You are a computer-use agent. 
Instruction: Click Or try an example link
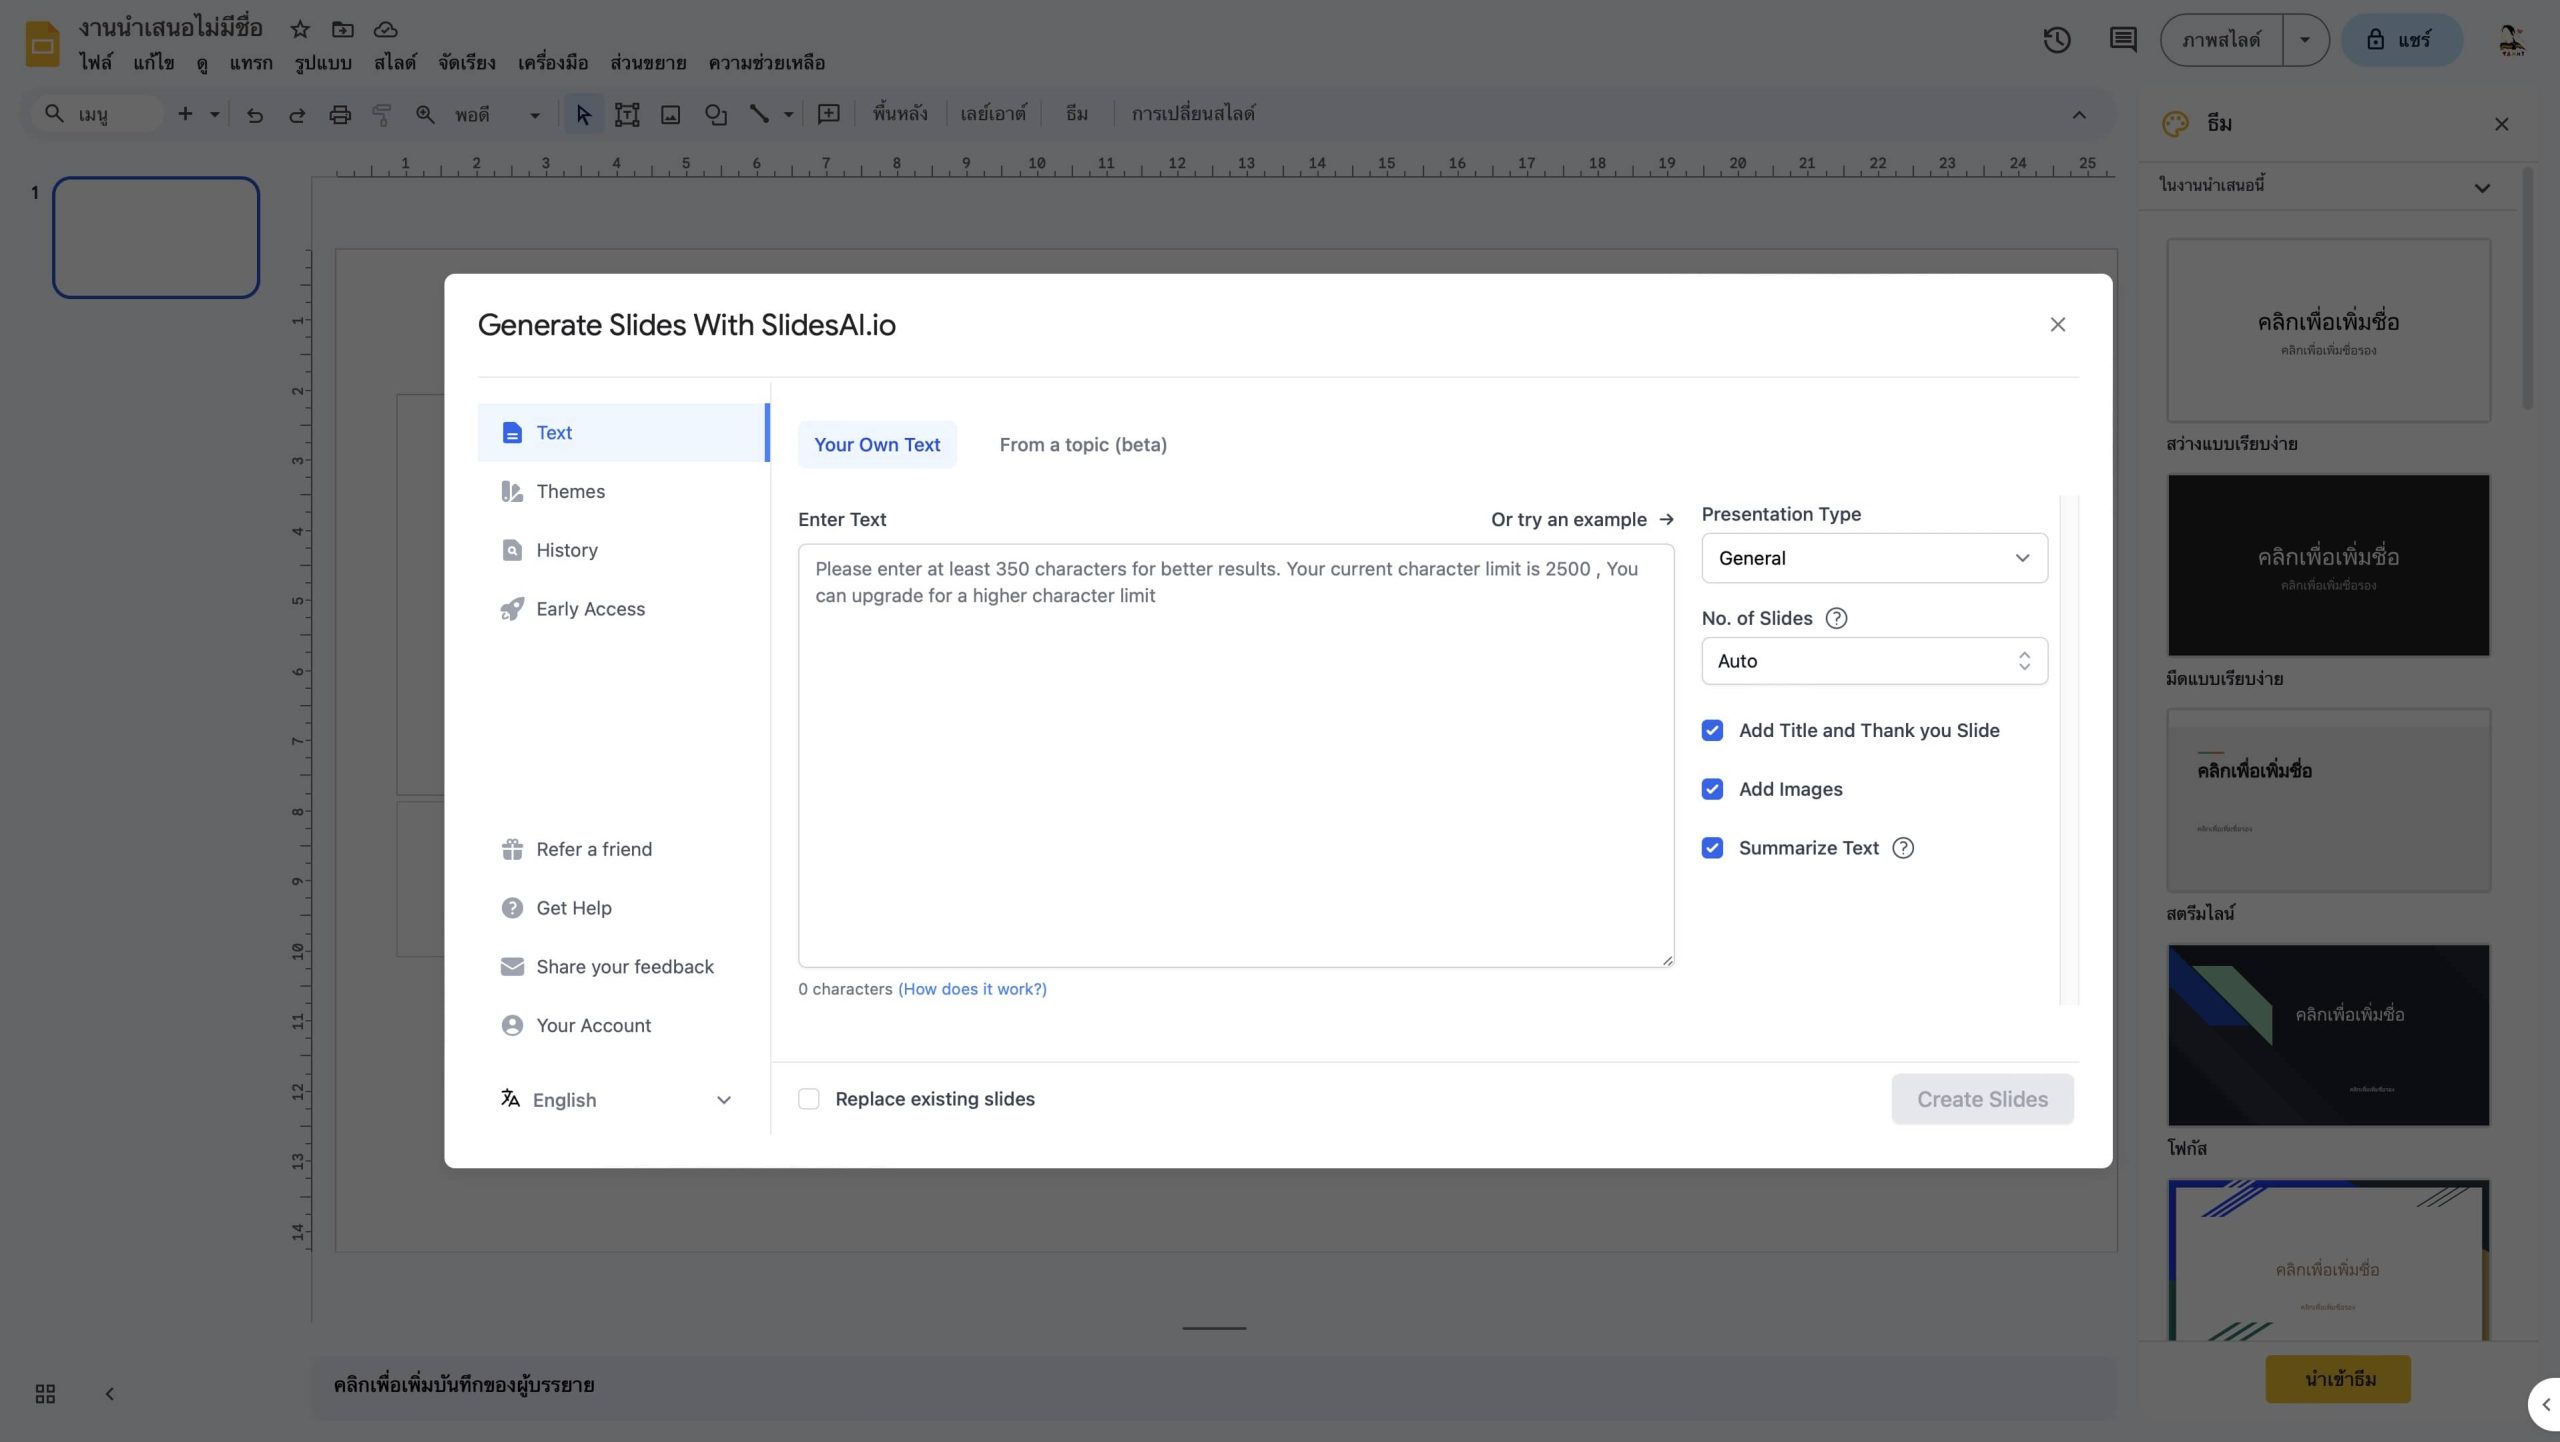coord(1581,519)
